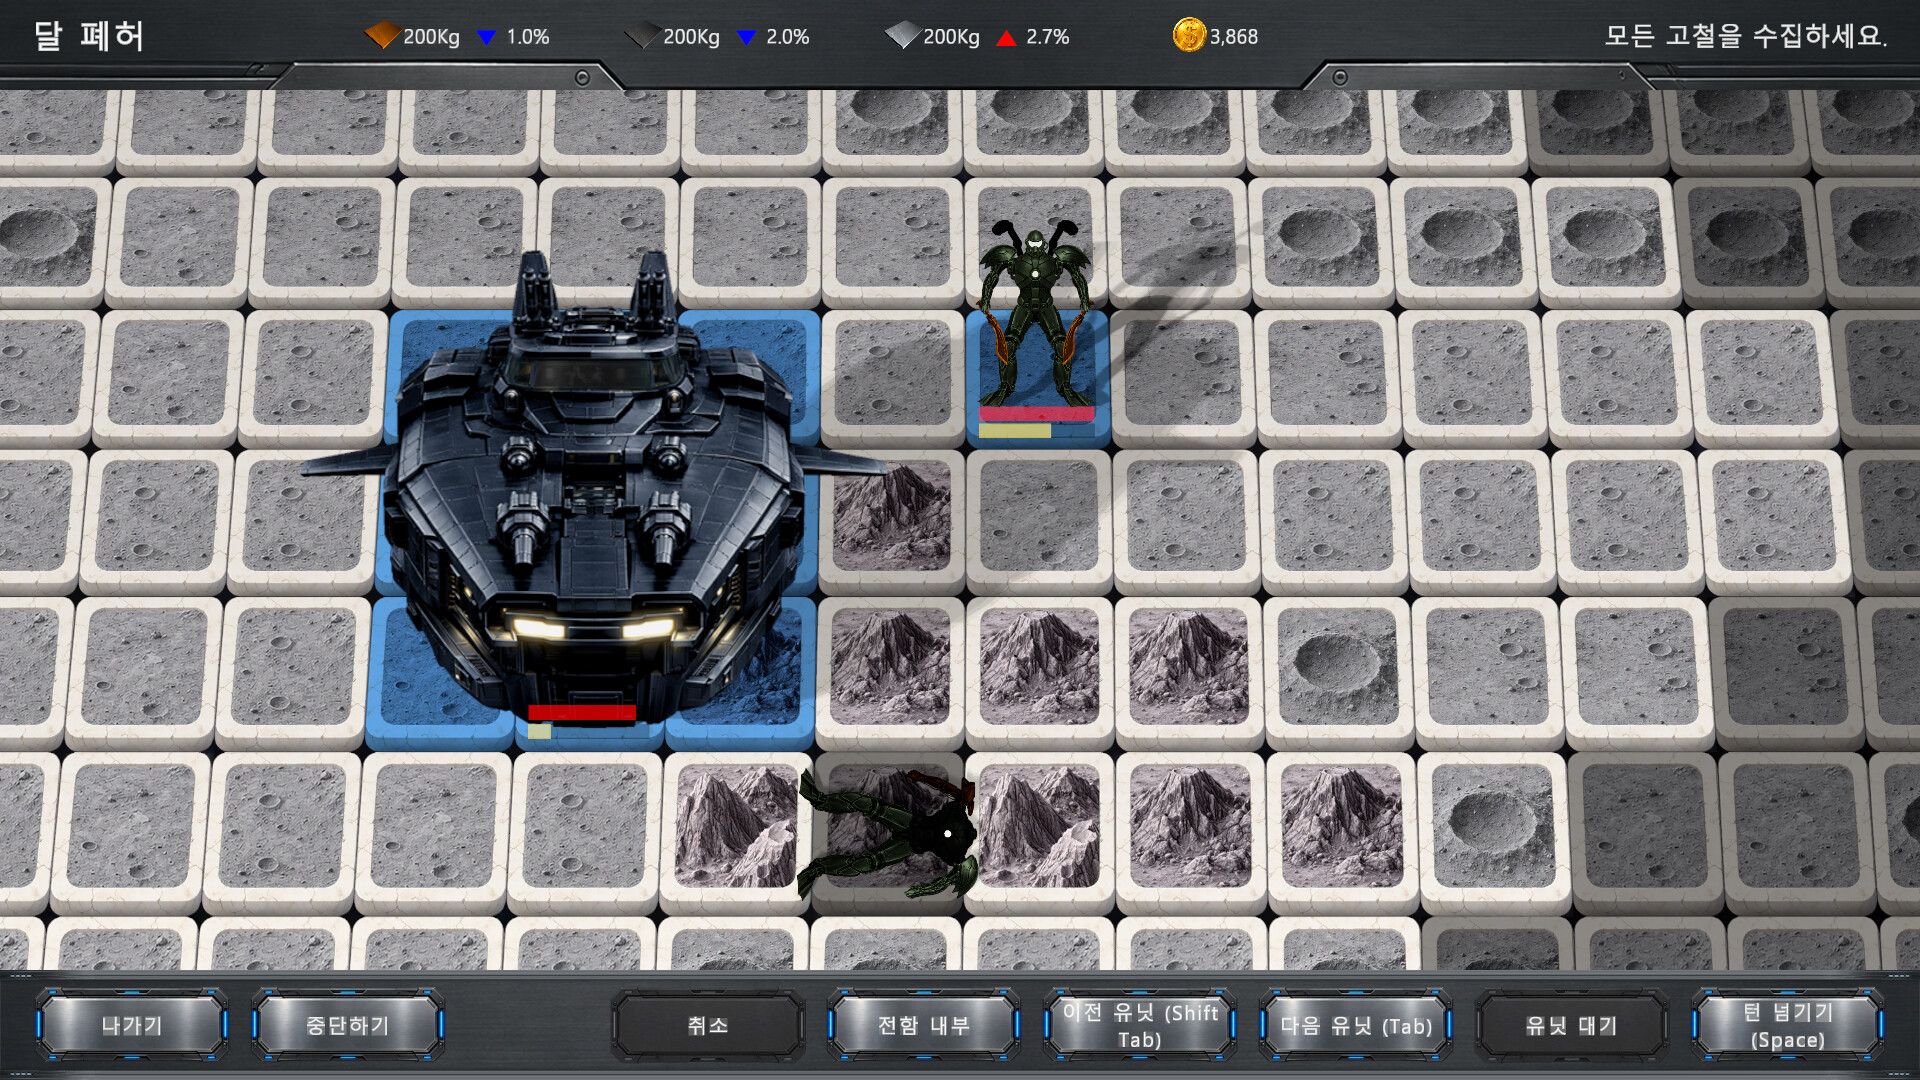Click the 중단하기 button
This screenshot has width=1920, height=1080.
click(x=347, y=1025)
